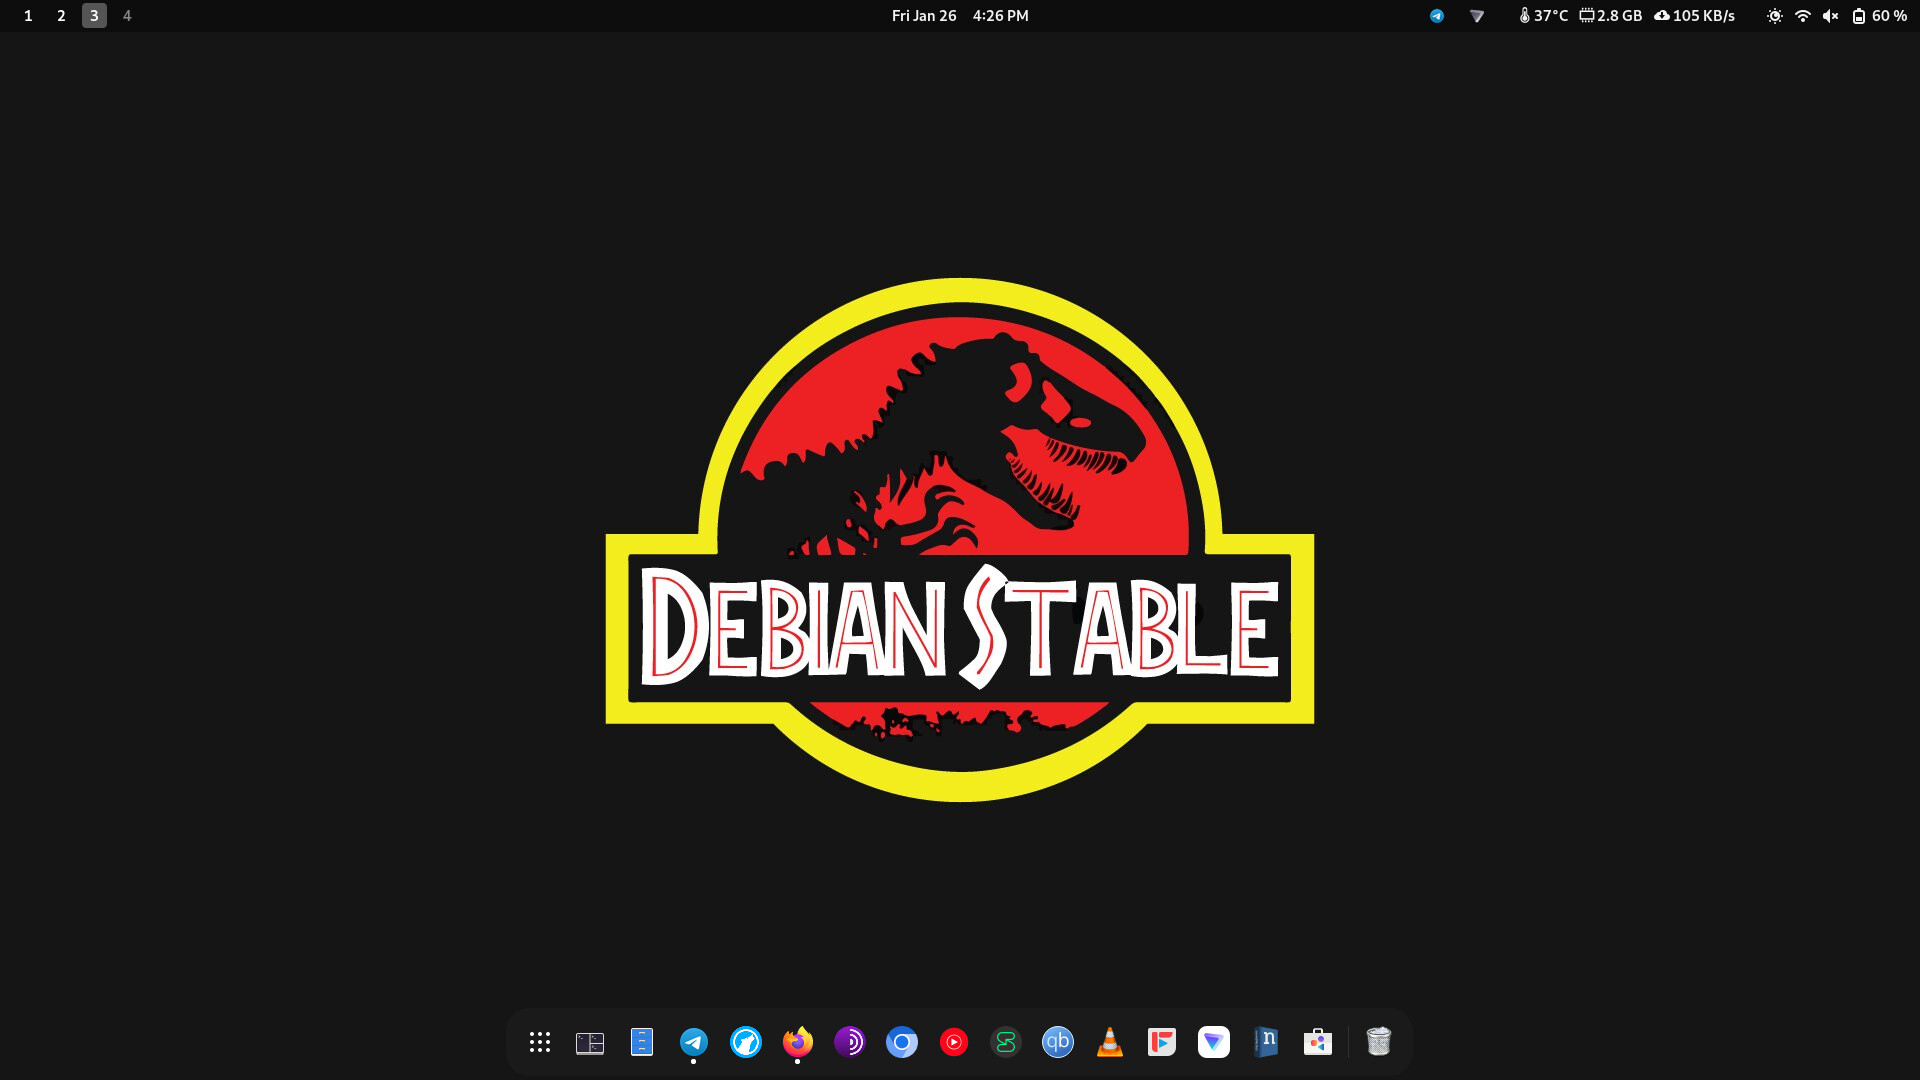The image size is (1920, 1080).
Task: Open the battery 60 % system menu
Action: [1880, 16]
